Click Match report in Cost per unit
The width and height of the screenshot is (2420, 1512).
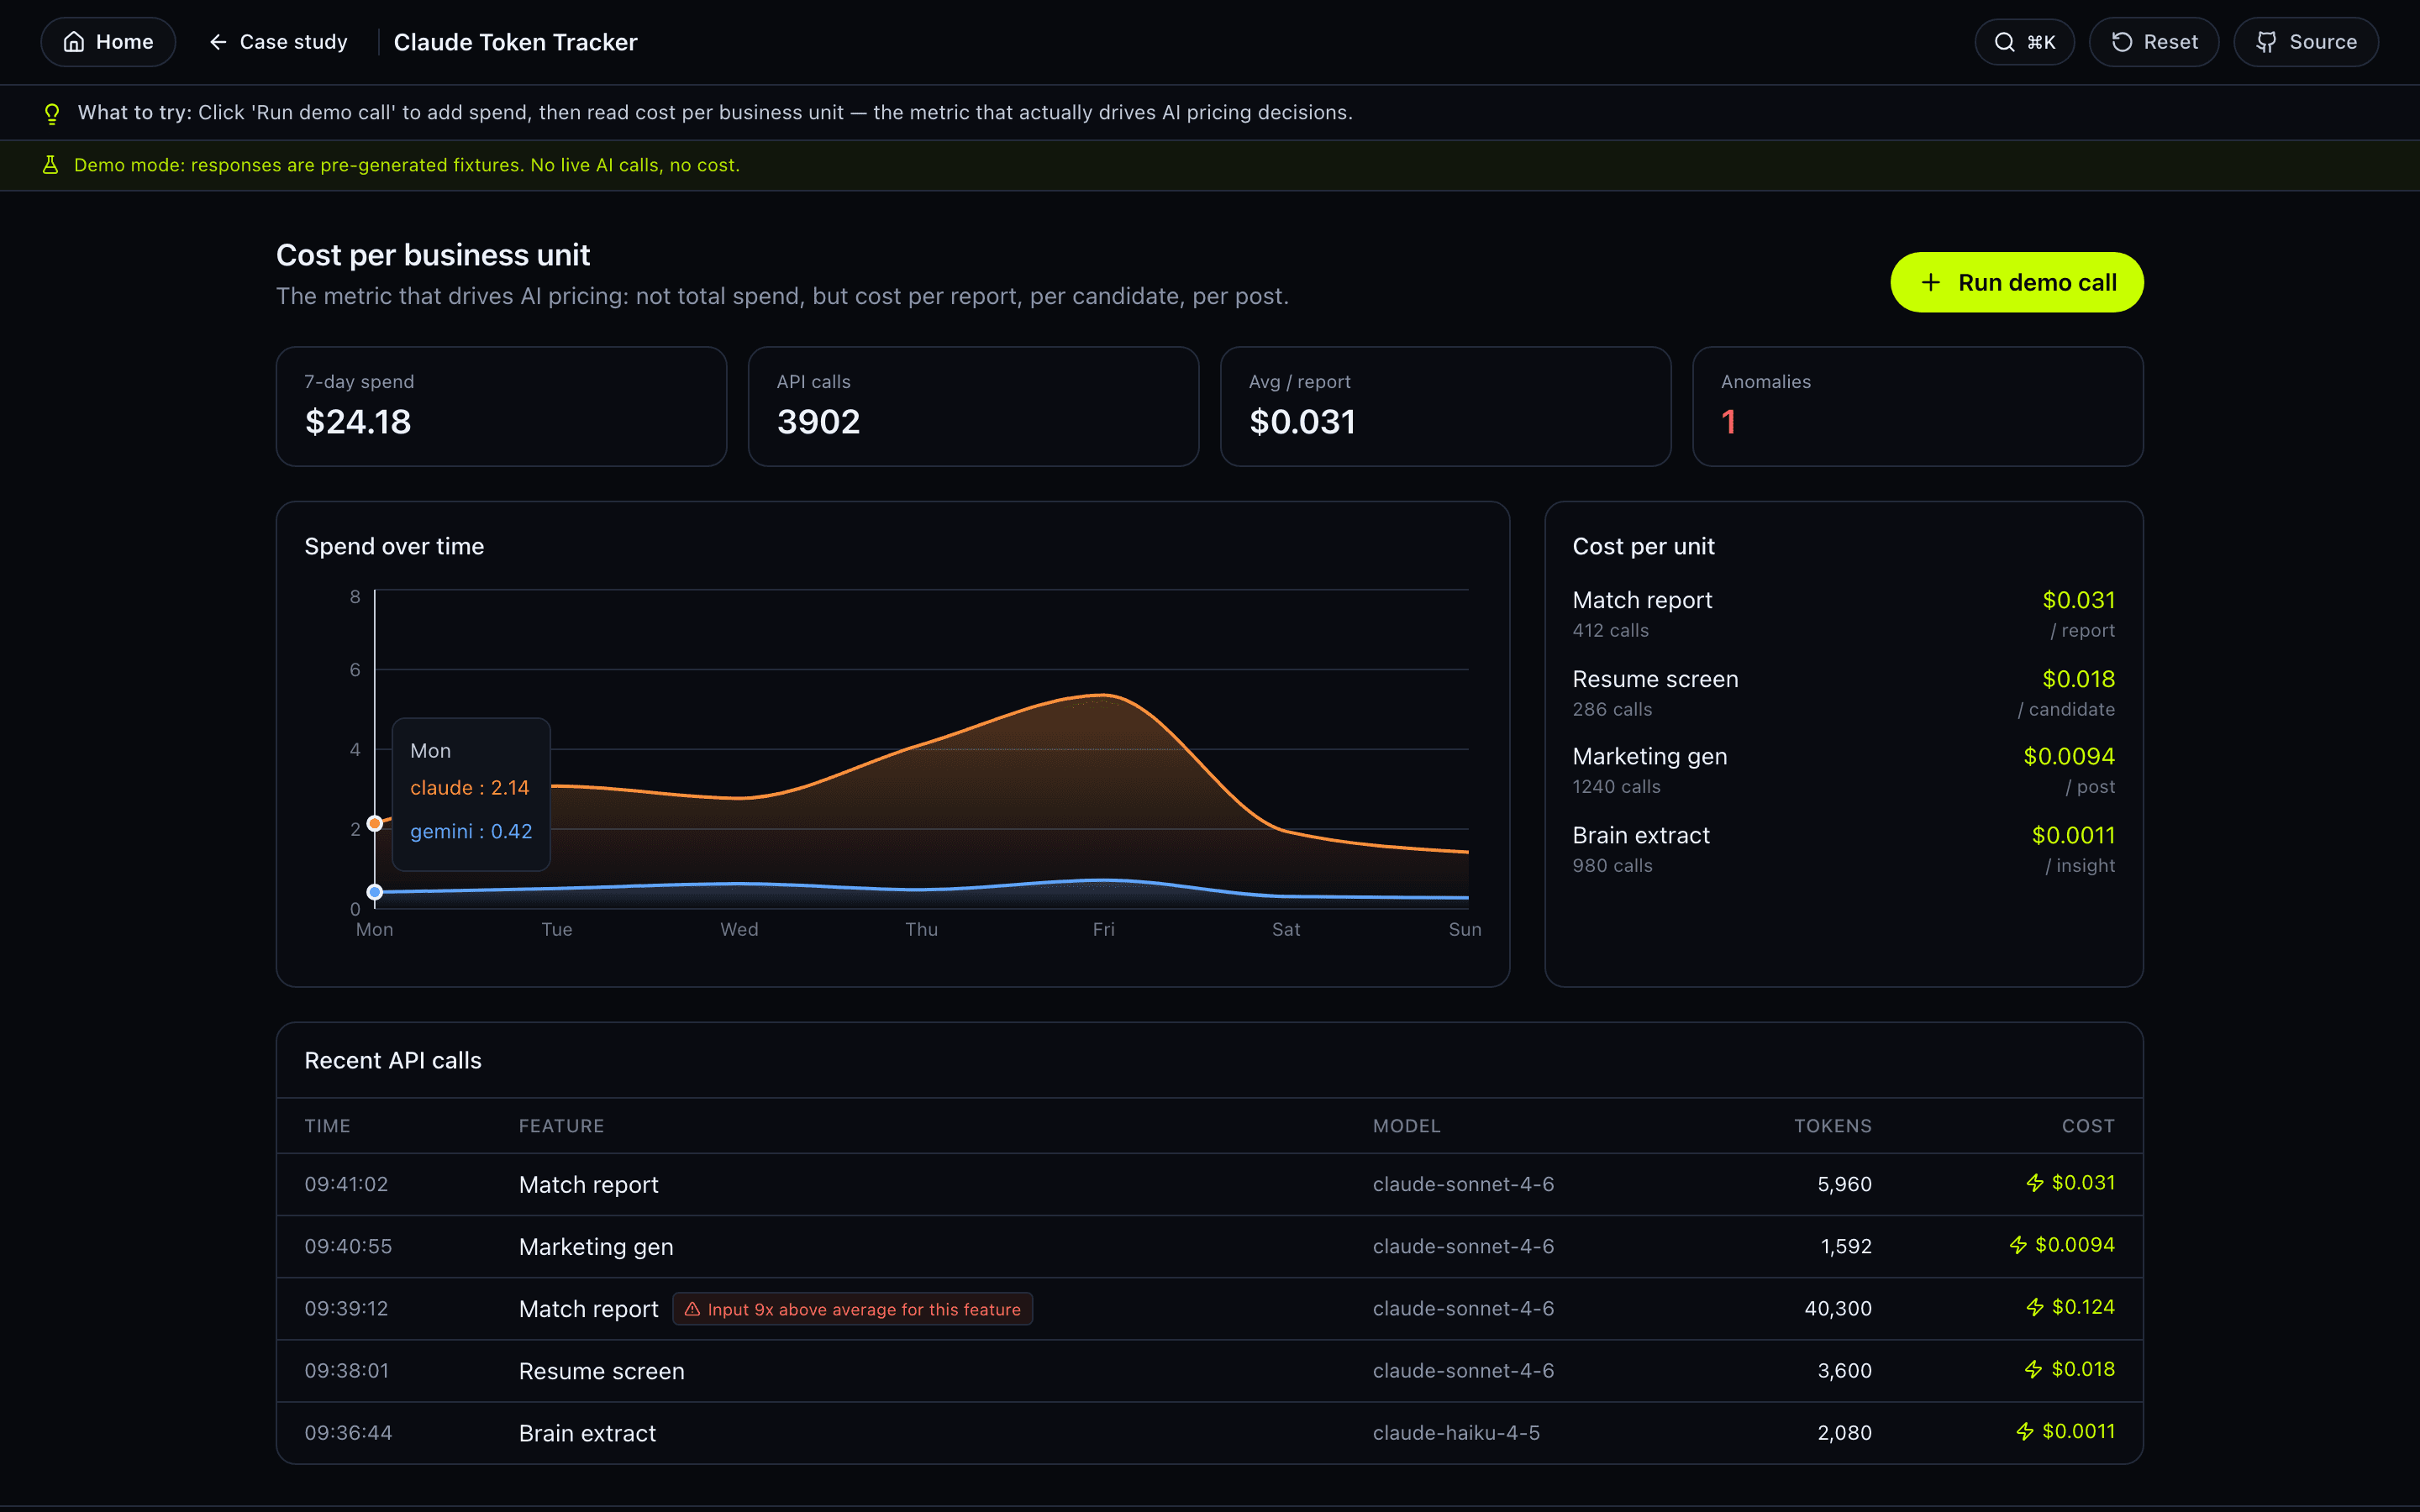(1642, 600)
